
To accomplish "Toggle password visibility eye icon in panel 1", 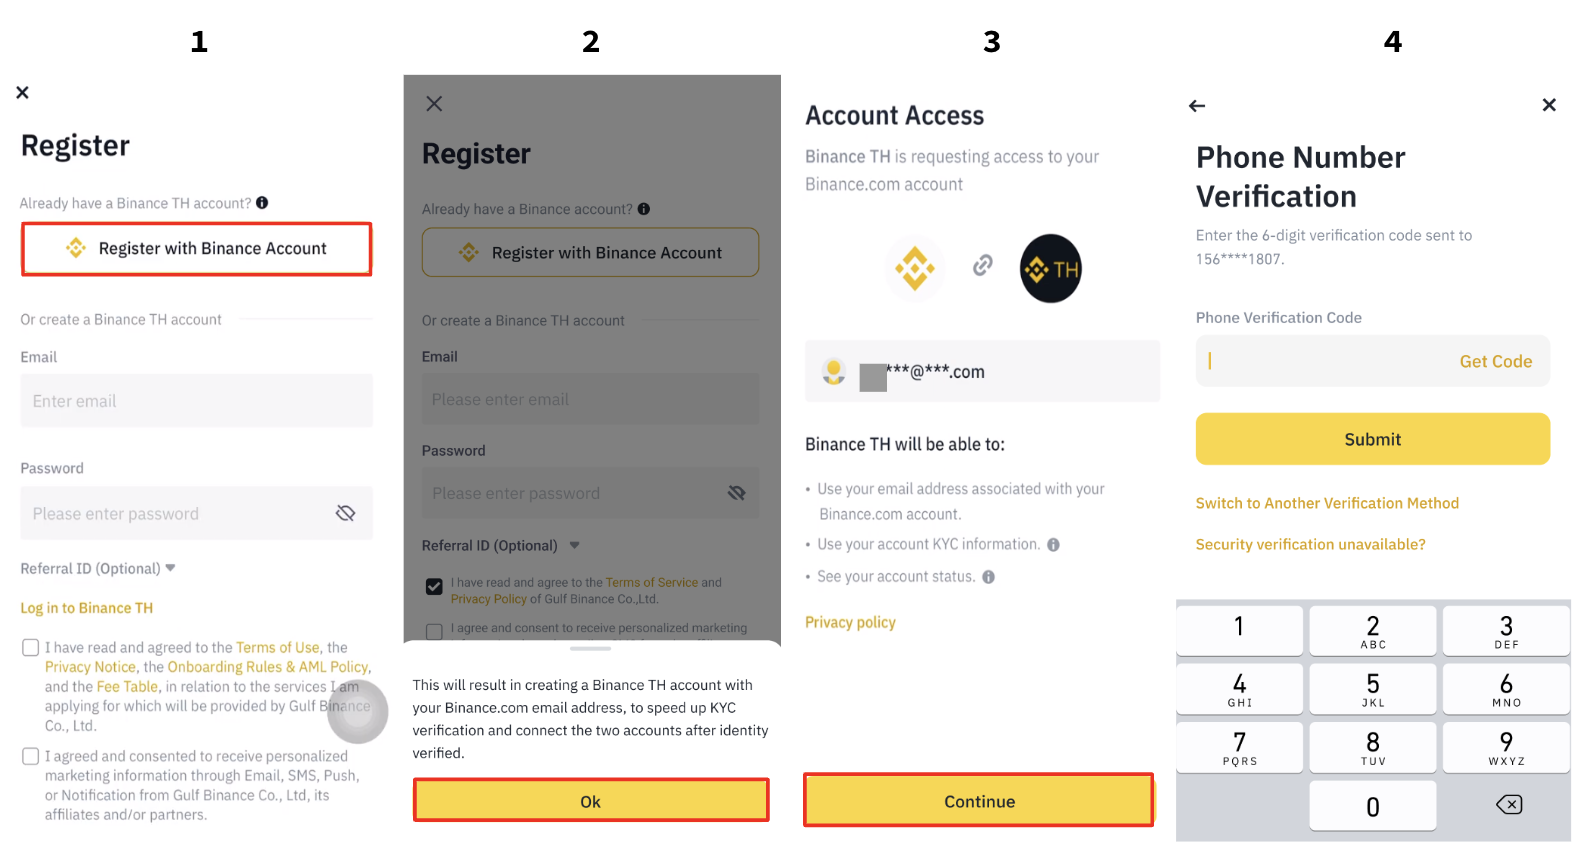I will click(x=345, y=513).
